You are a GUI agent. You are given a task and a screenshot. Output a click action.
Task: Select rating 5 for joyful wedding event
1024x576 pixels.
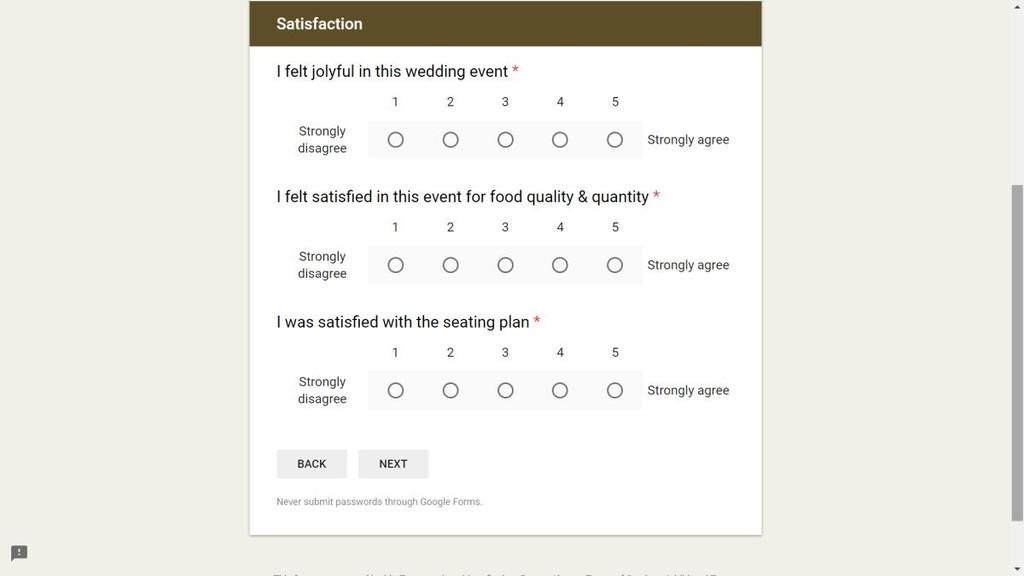click(615, 140)
